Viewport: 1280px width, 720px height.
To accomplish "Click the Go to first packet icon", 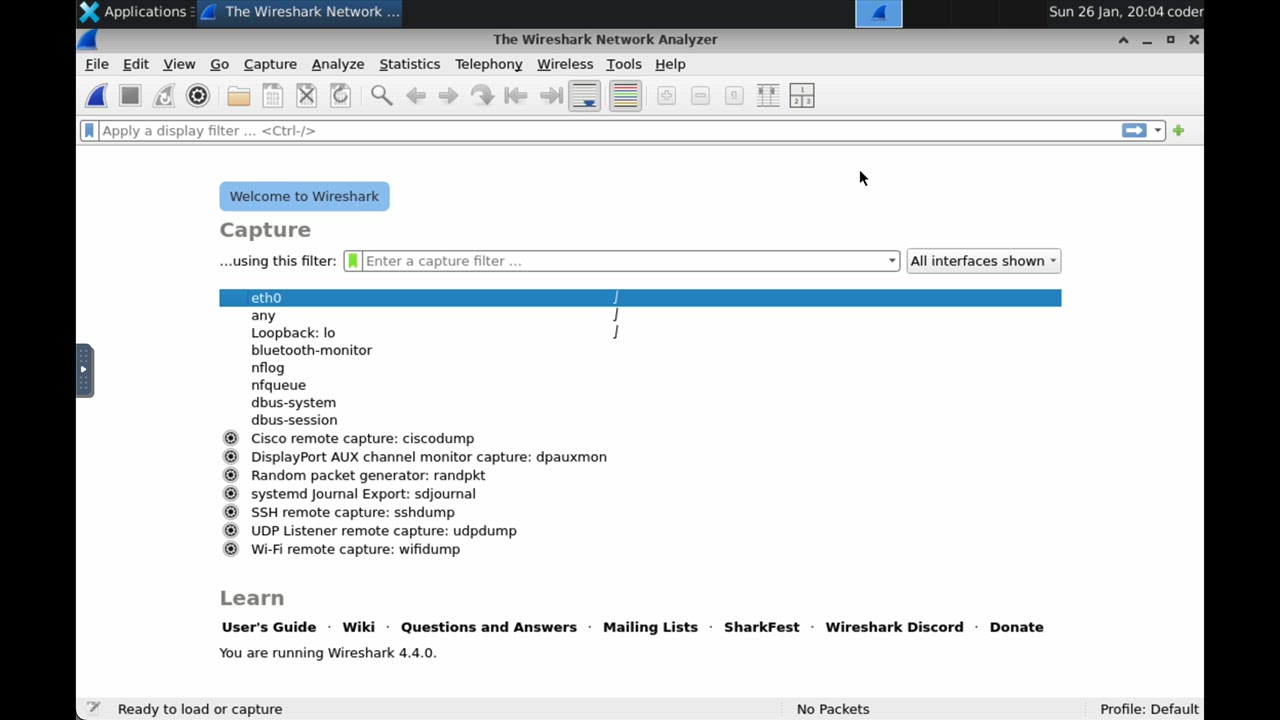I will click(x=516, y=96).
